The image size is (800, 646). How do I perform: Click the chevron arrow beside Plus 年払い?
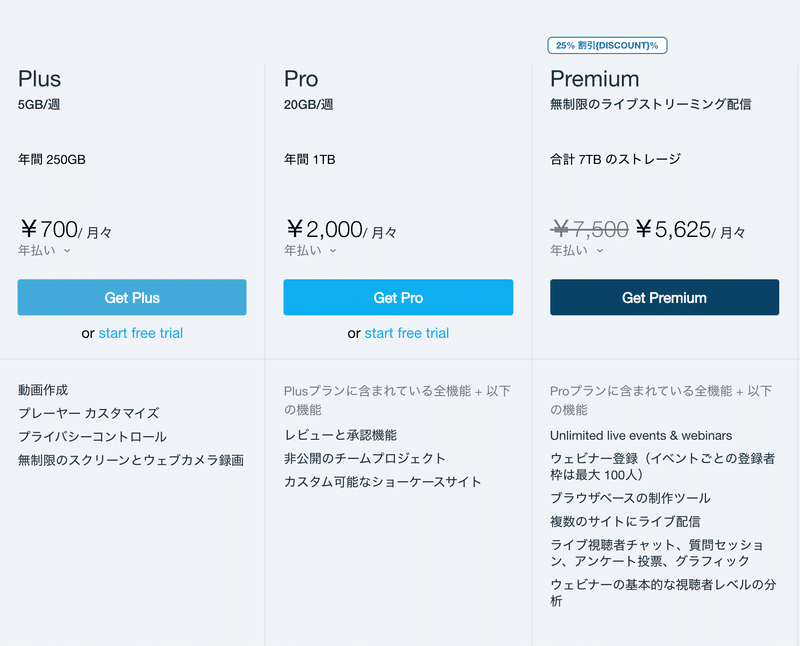point(67,251)
